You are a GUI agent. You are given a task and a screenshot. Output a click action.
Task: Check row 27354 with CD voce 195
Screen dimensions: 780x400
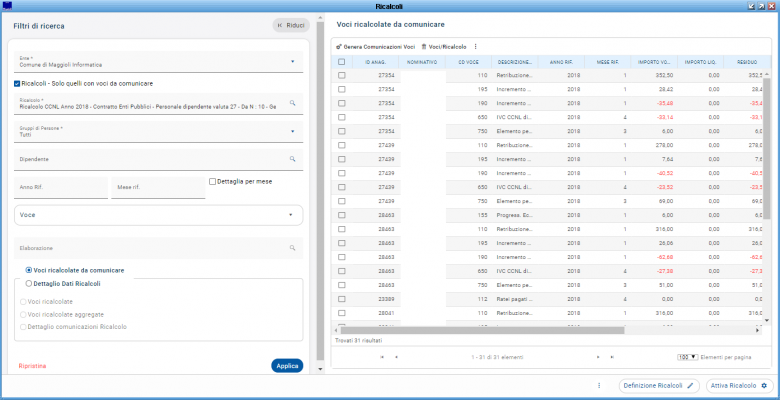(341, 90)
